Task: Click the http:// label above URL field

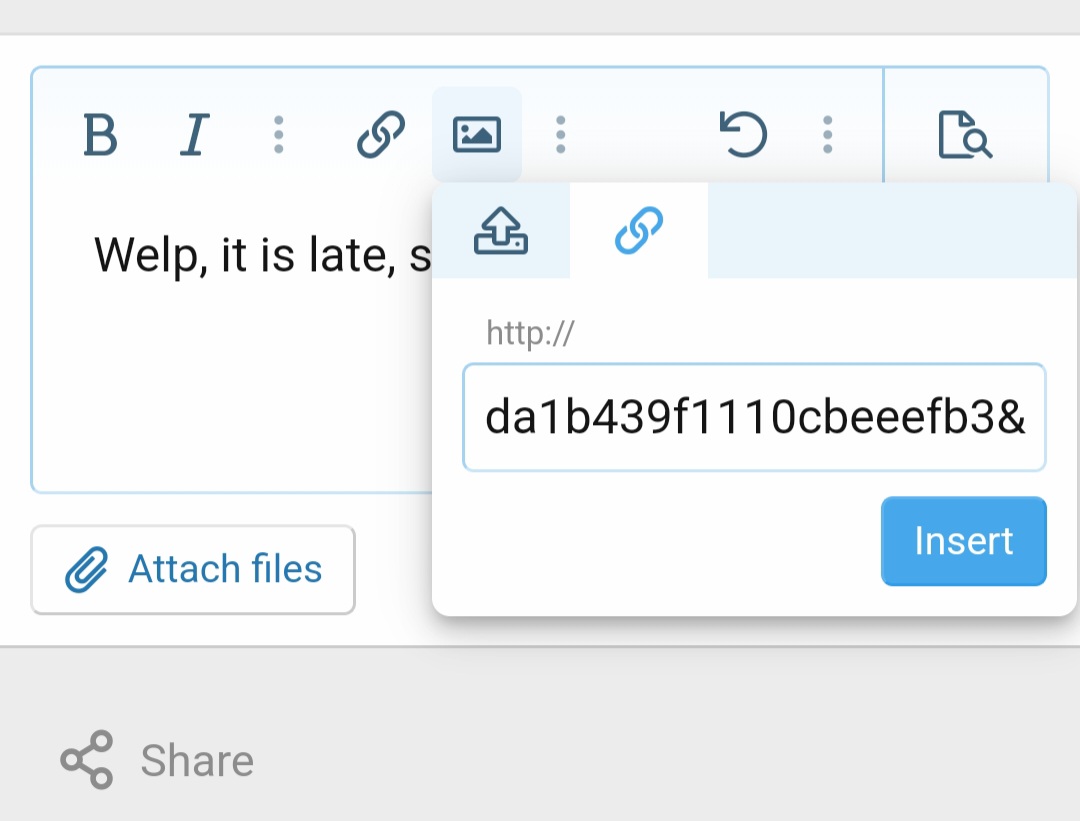Action: pyautogui.click(x=530, y=333)
